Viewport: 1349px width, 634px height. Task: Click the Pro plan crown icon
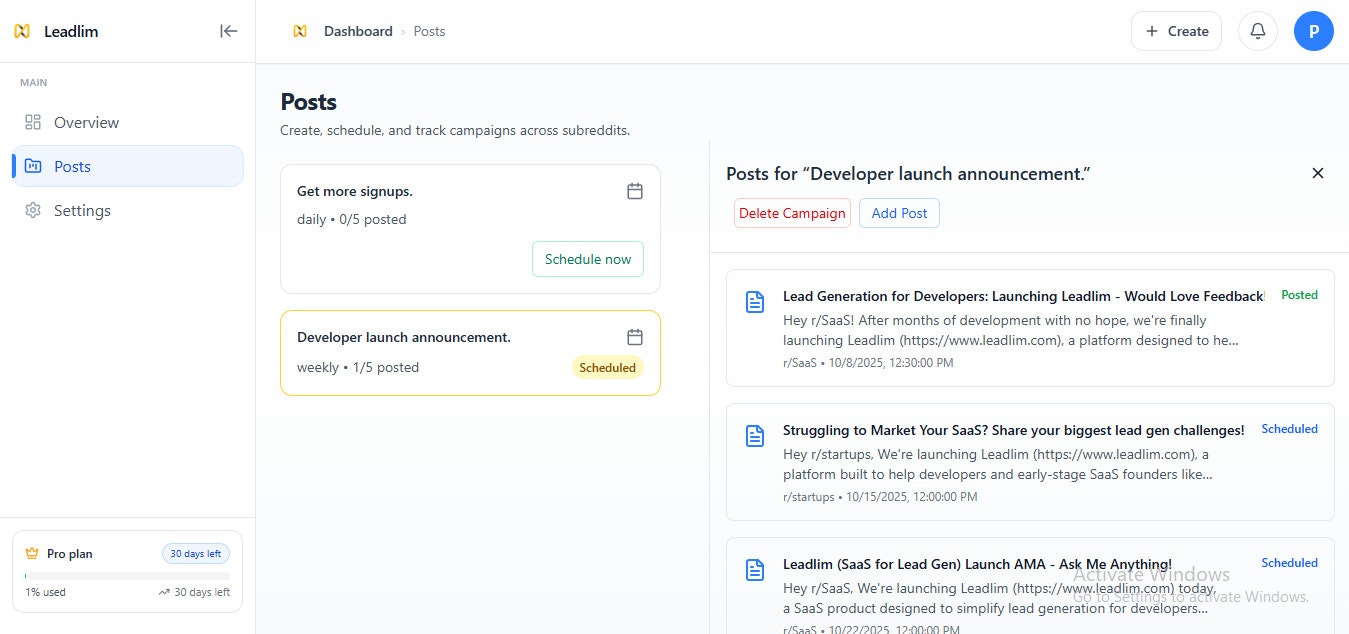[32, 553]
